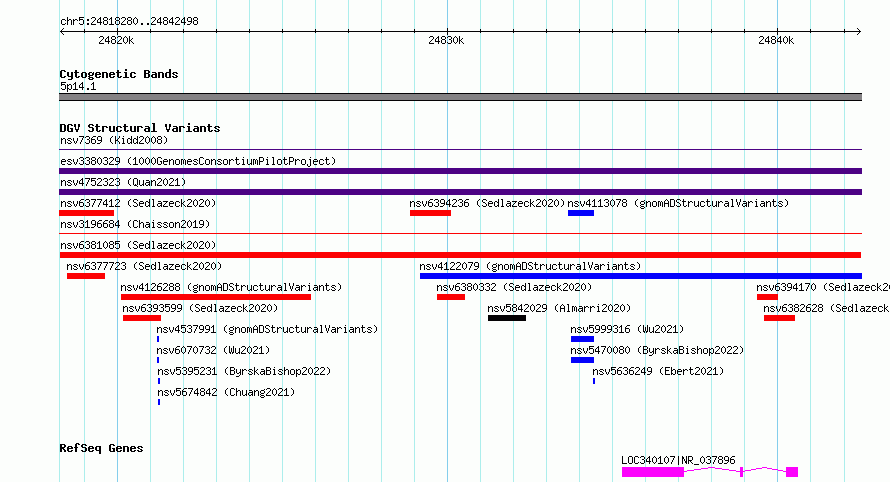Open nsv4122079 (gnomADStructuralVariants) label
890x482 pixels.
[x=530, y=266]
